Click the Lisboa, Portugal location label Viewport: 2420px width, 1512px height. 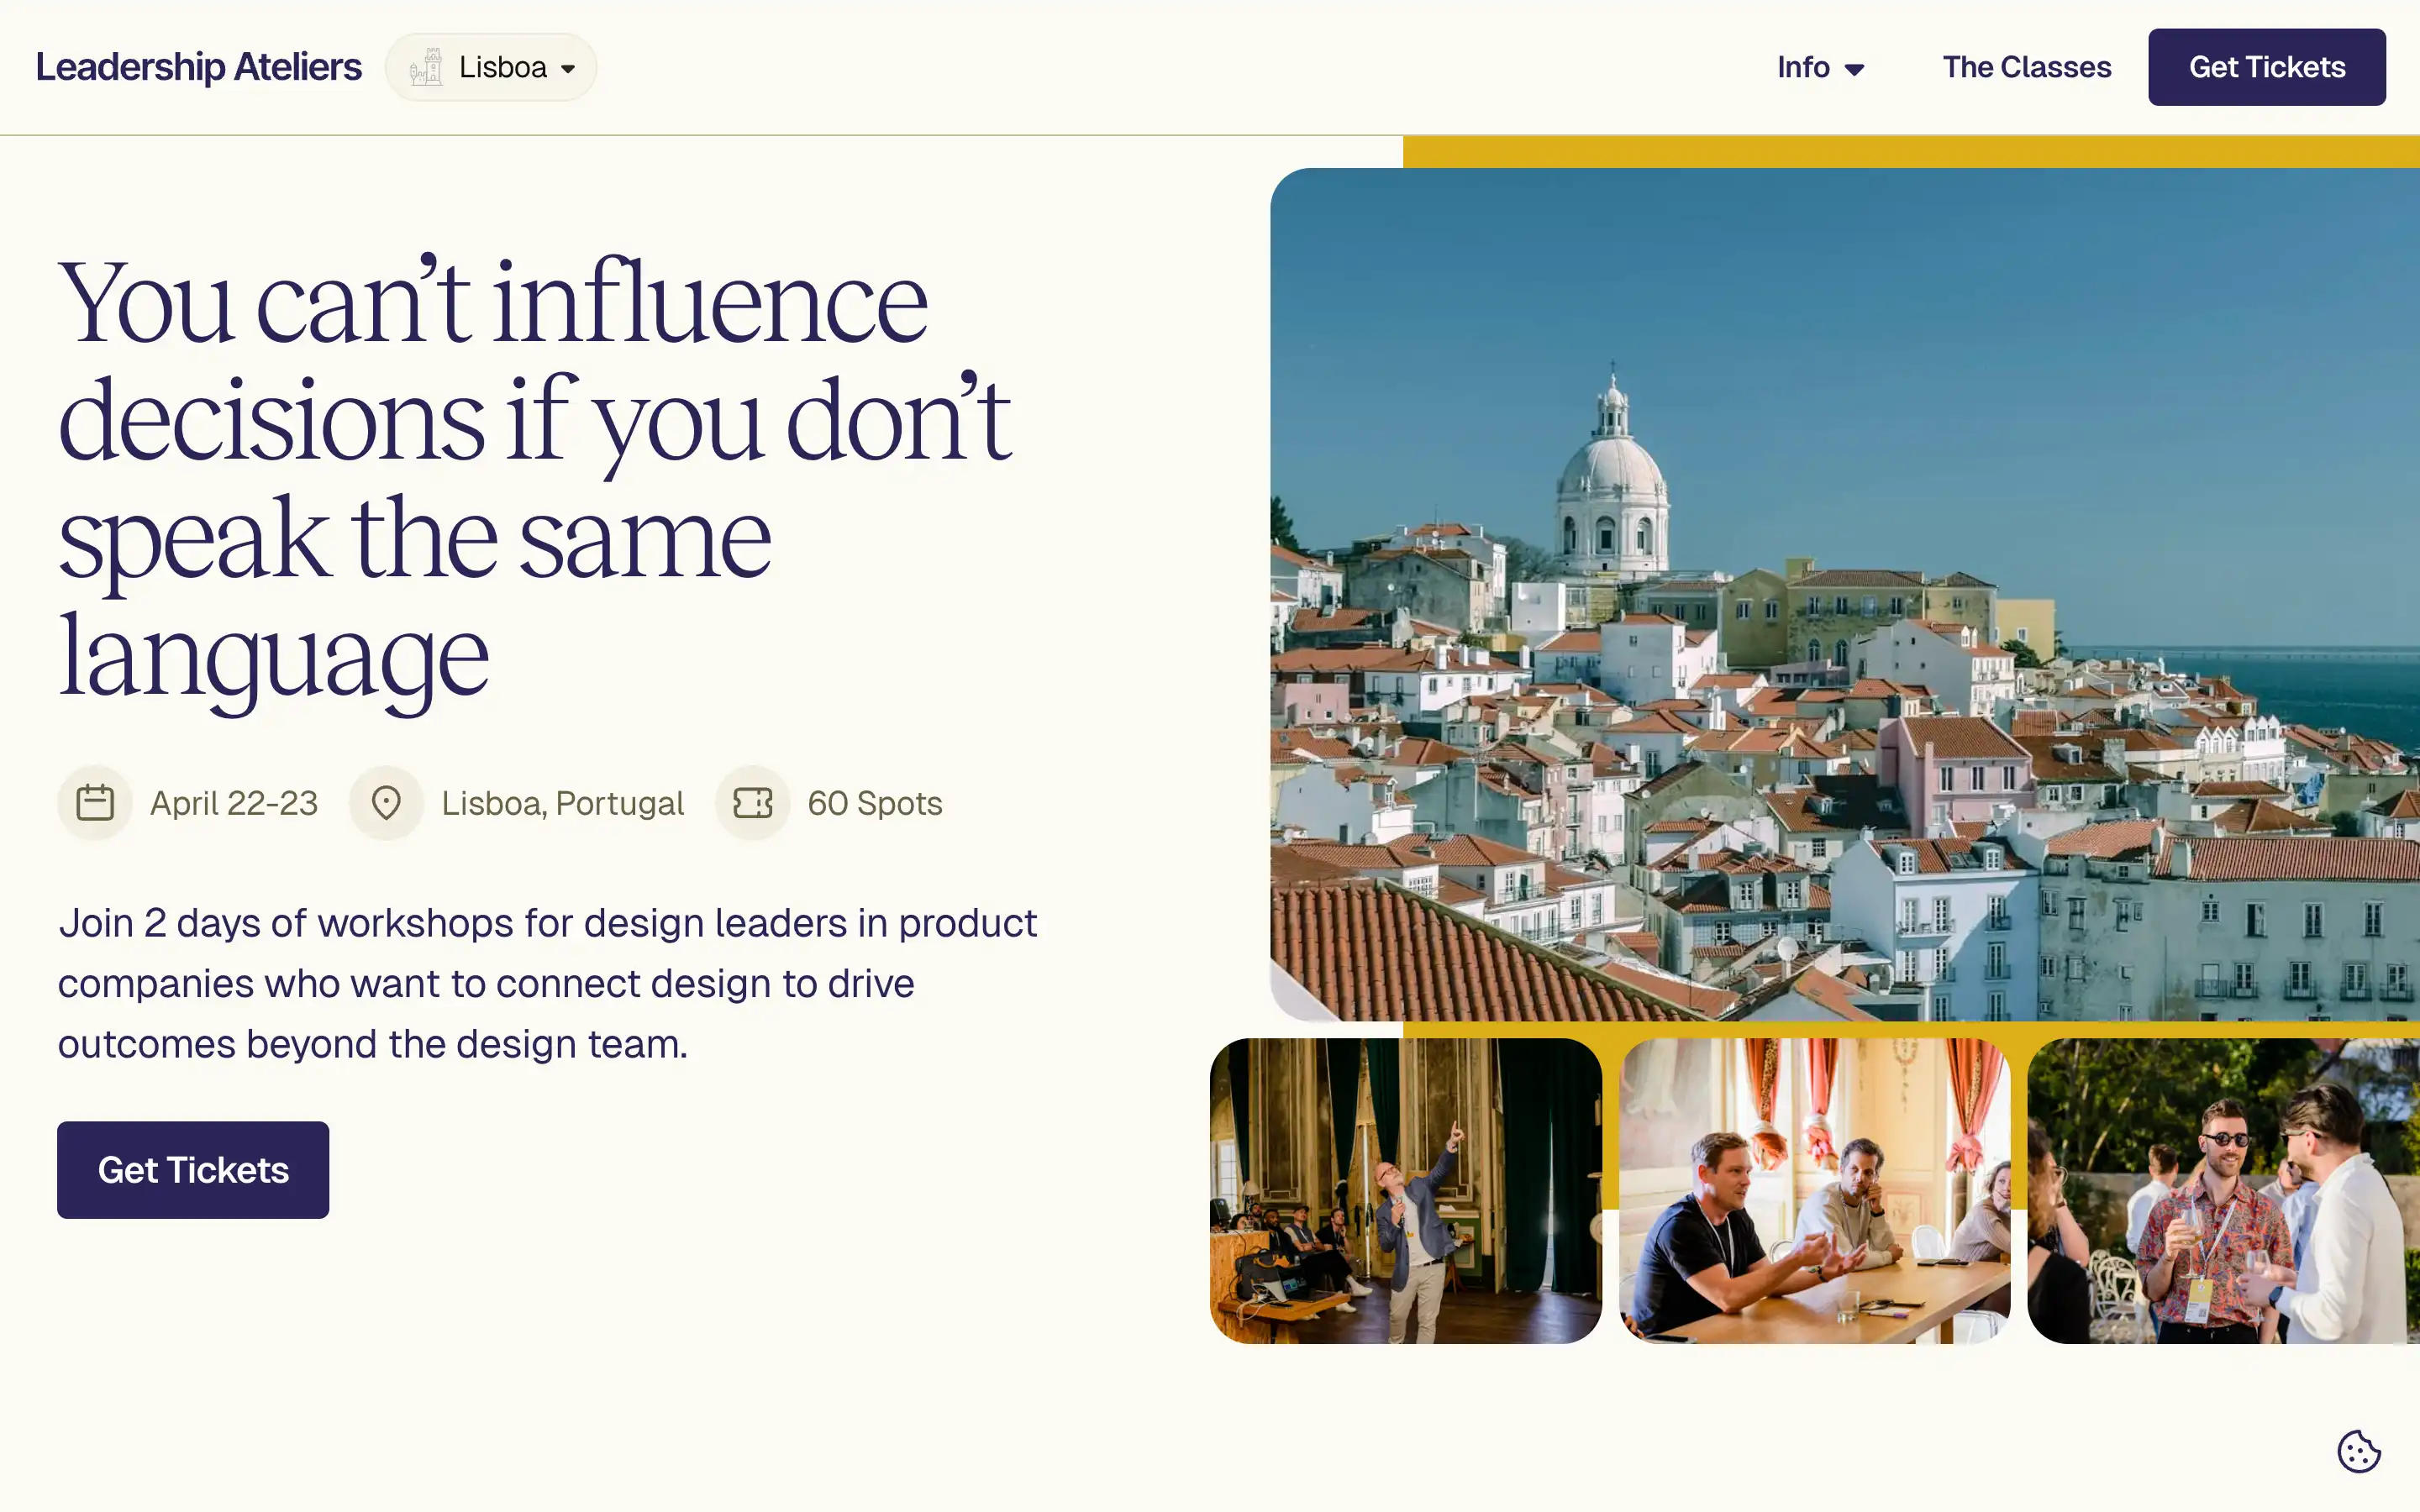tap(561, 802)
